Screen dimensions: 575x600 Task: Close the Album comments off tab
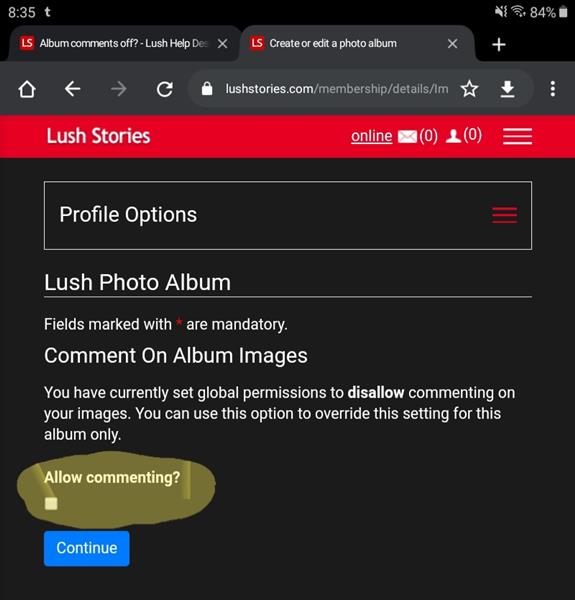(223, 44)
